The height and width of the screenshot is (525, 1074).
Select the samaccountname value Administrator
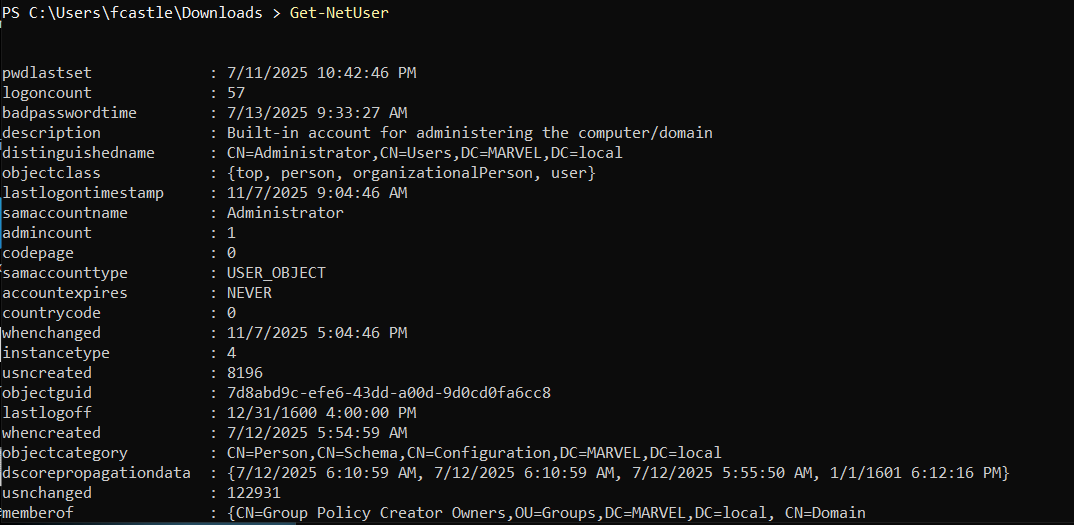pos(286,212)
